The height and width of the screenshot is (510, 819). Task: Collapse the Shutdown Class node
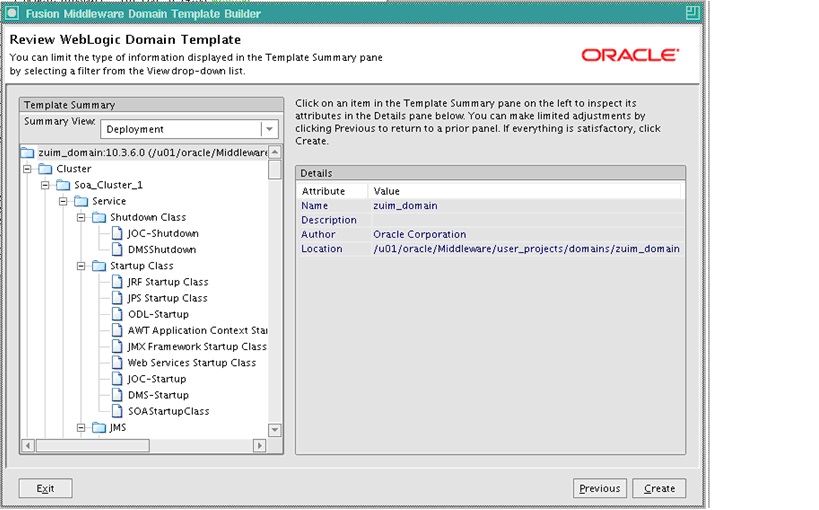(x=81, y=217)
